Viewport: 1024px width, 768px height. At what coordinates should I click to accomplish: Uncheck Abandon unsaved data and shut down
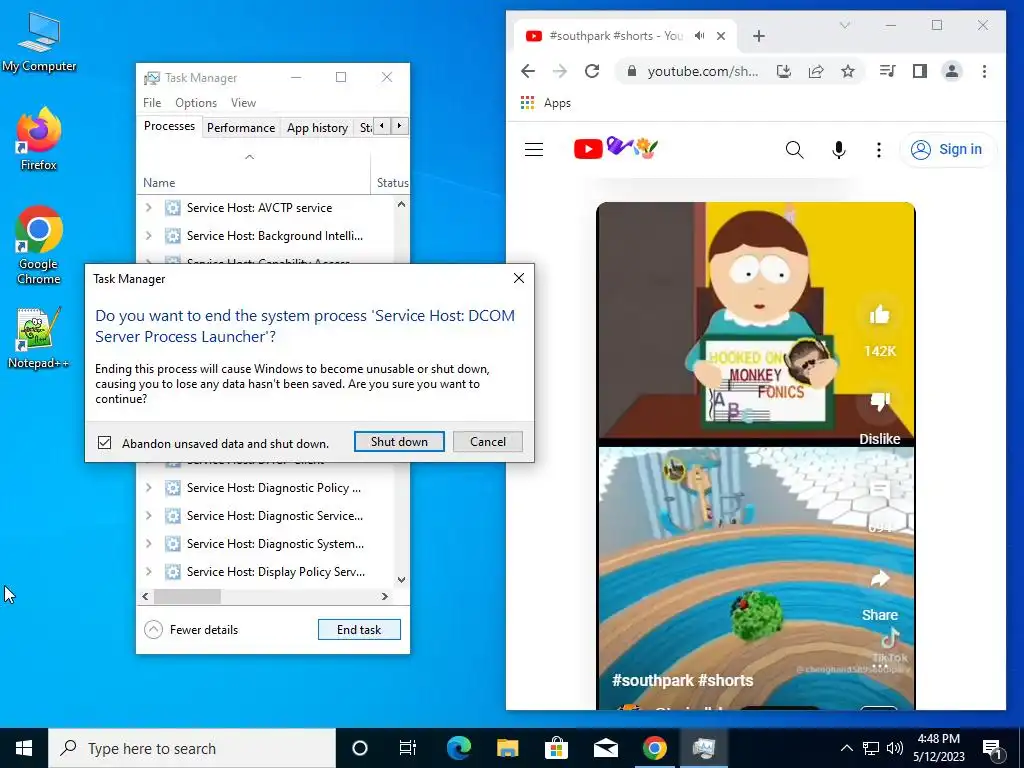(104, 443)
